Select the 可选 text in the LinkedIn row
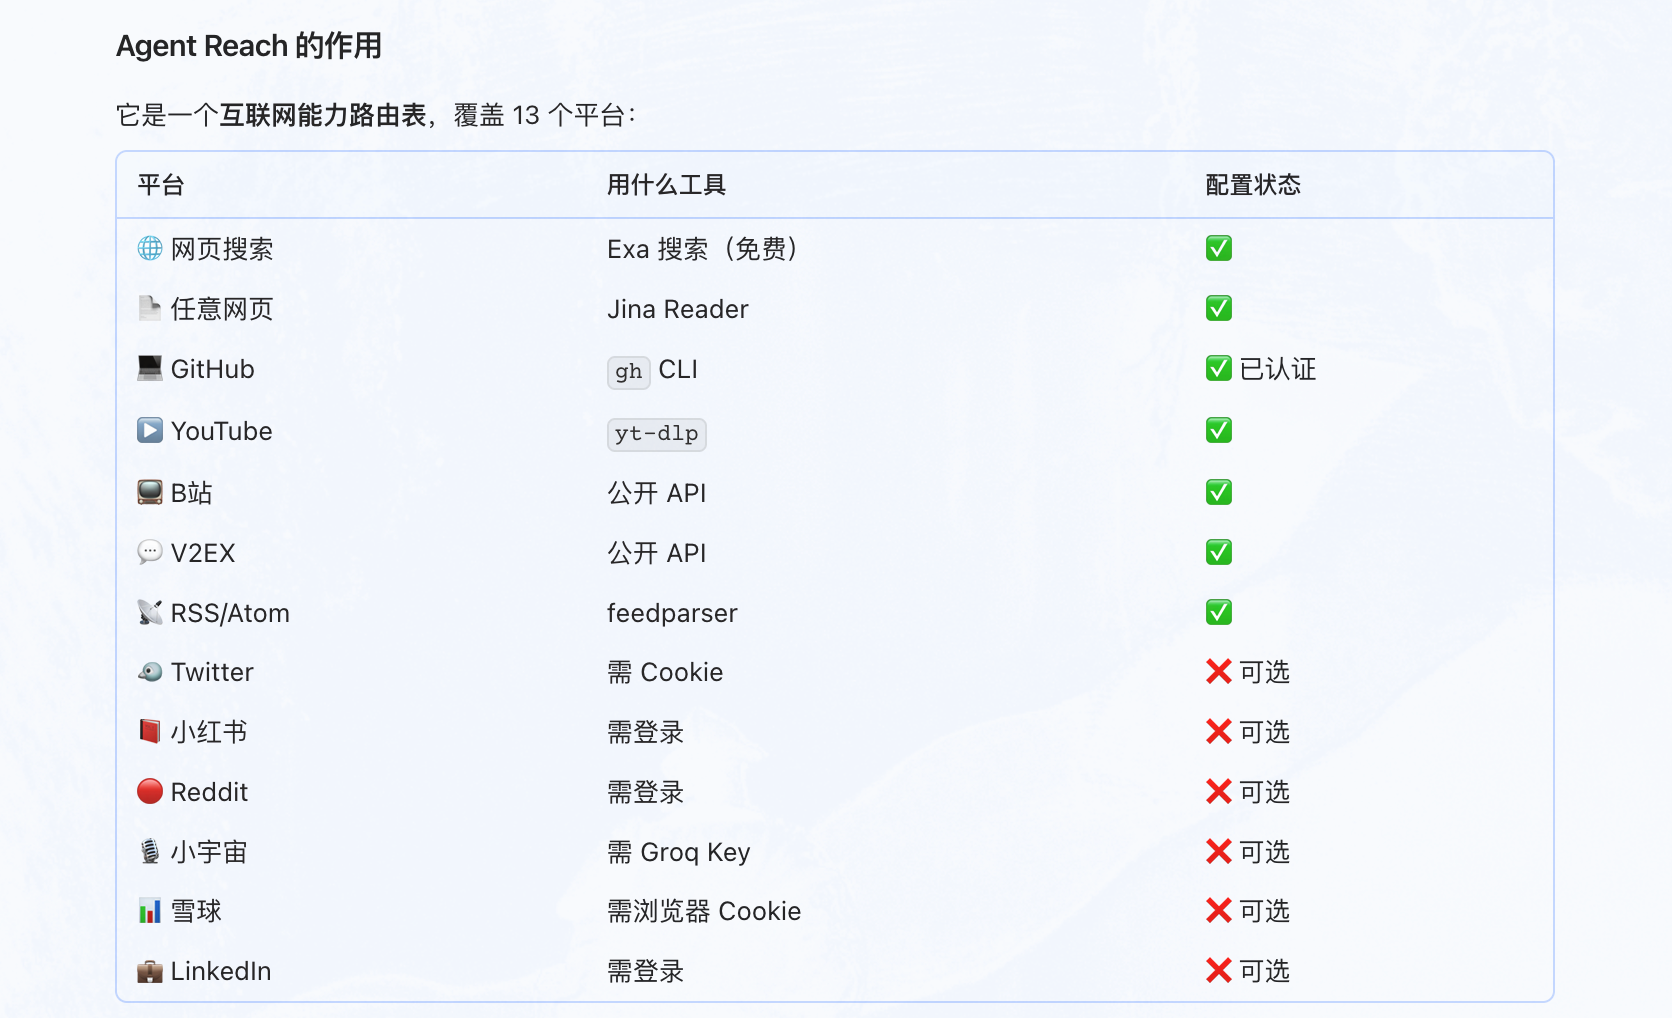1672x1018 pixels. (x=1265, y=971)
